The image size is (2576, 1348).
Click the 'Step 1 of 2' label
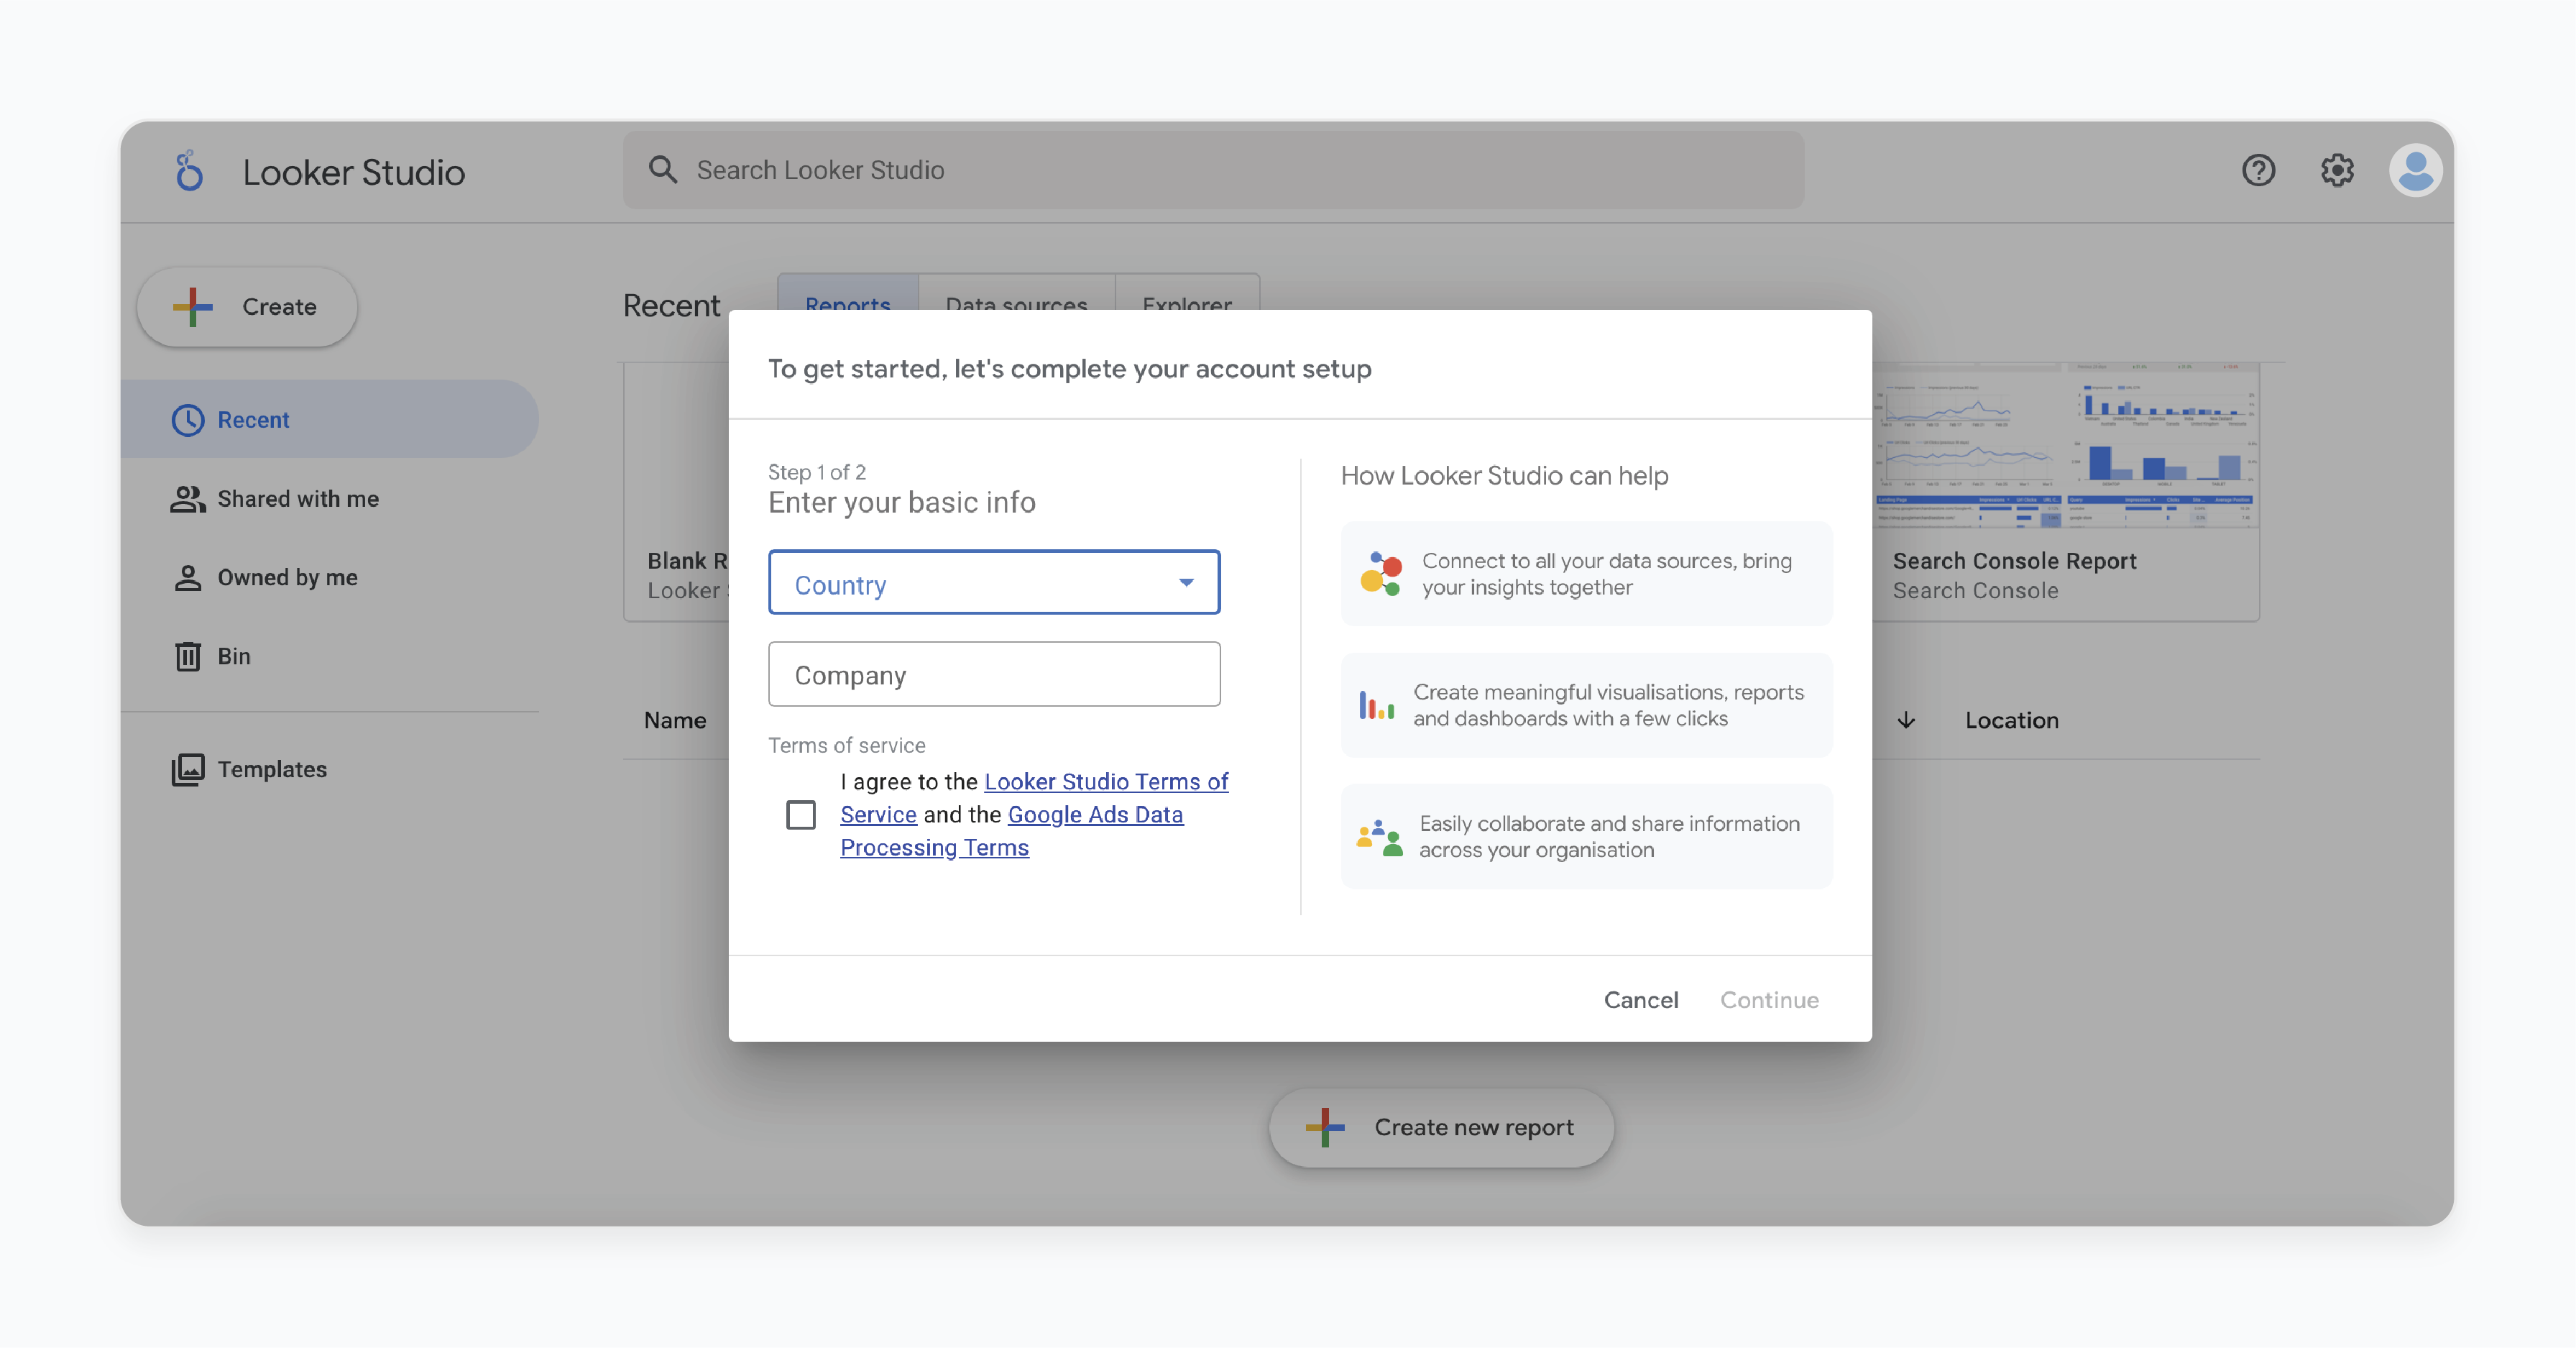point(816,472)
